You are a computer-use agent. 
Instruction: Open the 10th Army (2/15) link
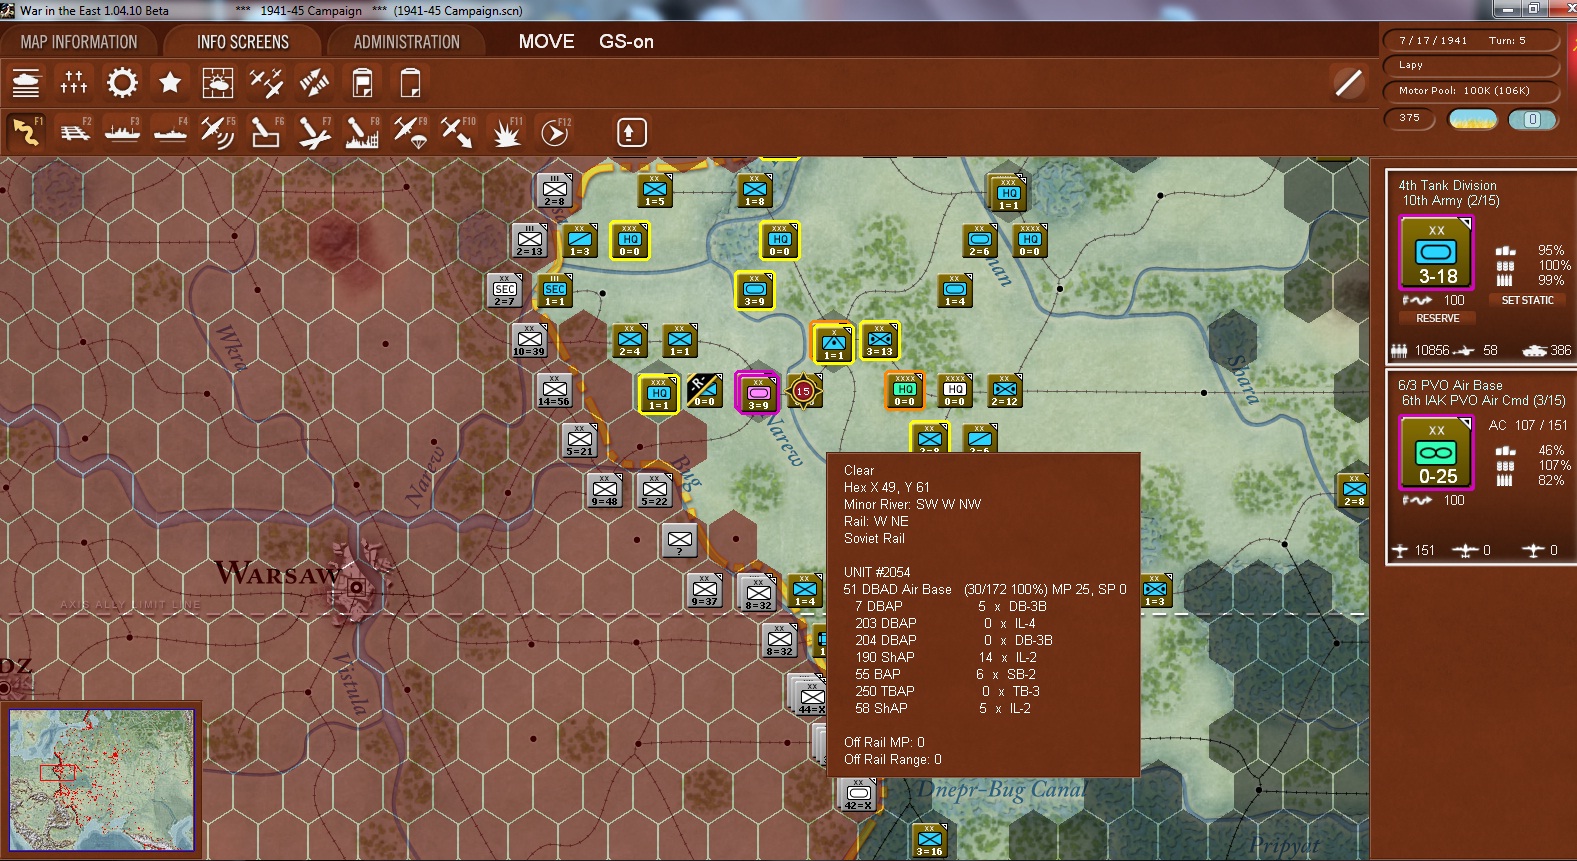(x=1450, y=200)
